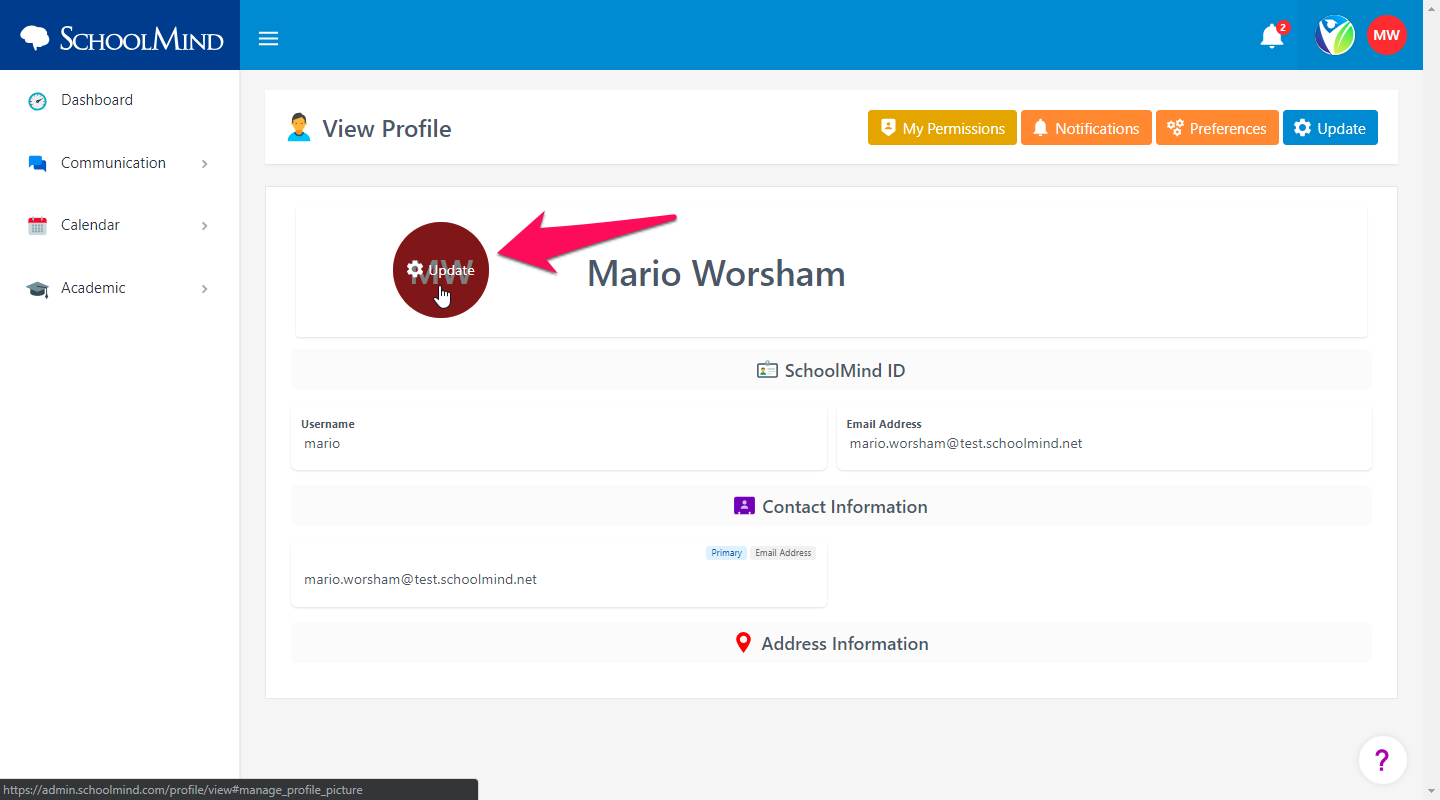Click the Mario Worsham name heading
This screenshot has height=800, width=1440.
(x=716, y=273)
